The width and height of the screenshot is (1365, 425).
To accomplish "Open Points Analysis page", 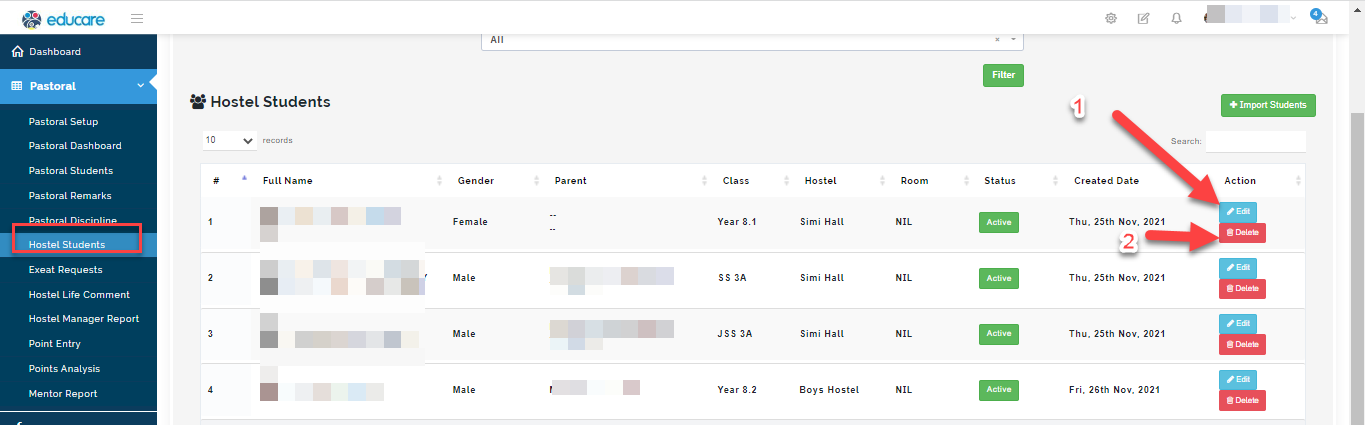I will 64,369.
